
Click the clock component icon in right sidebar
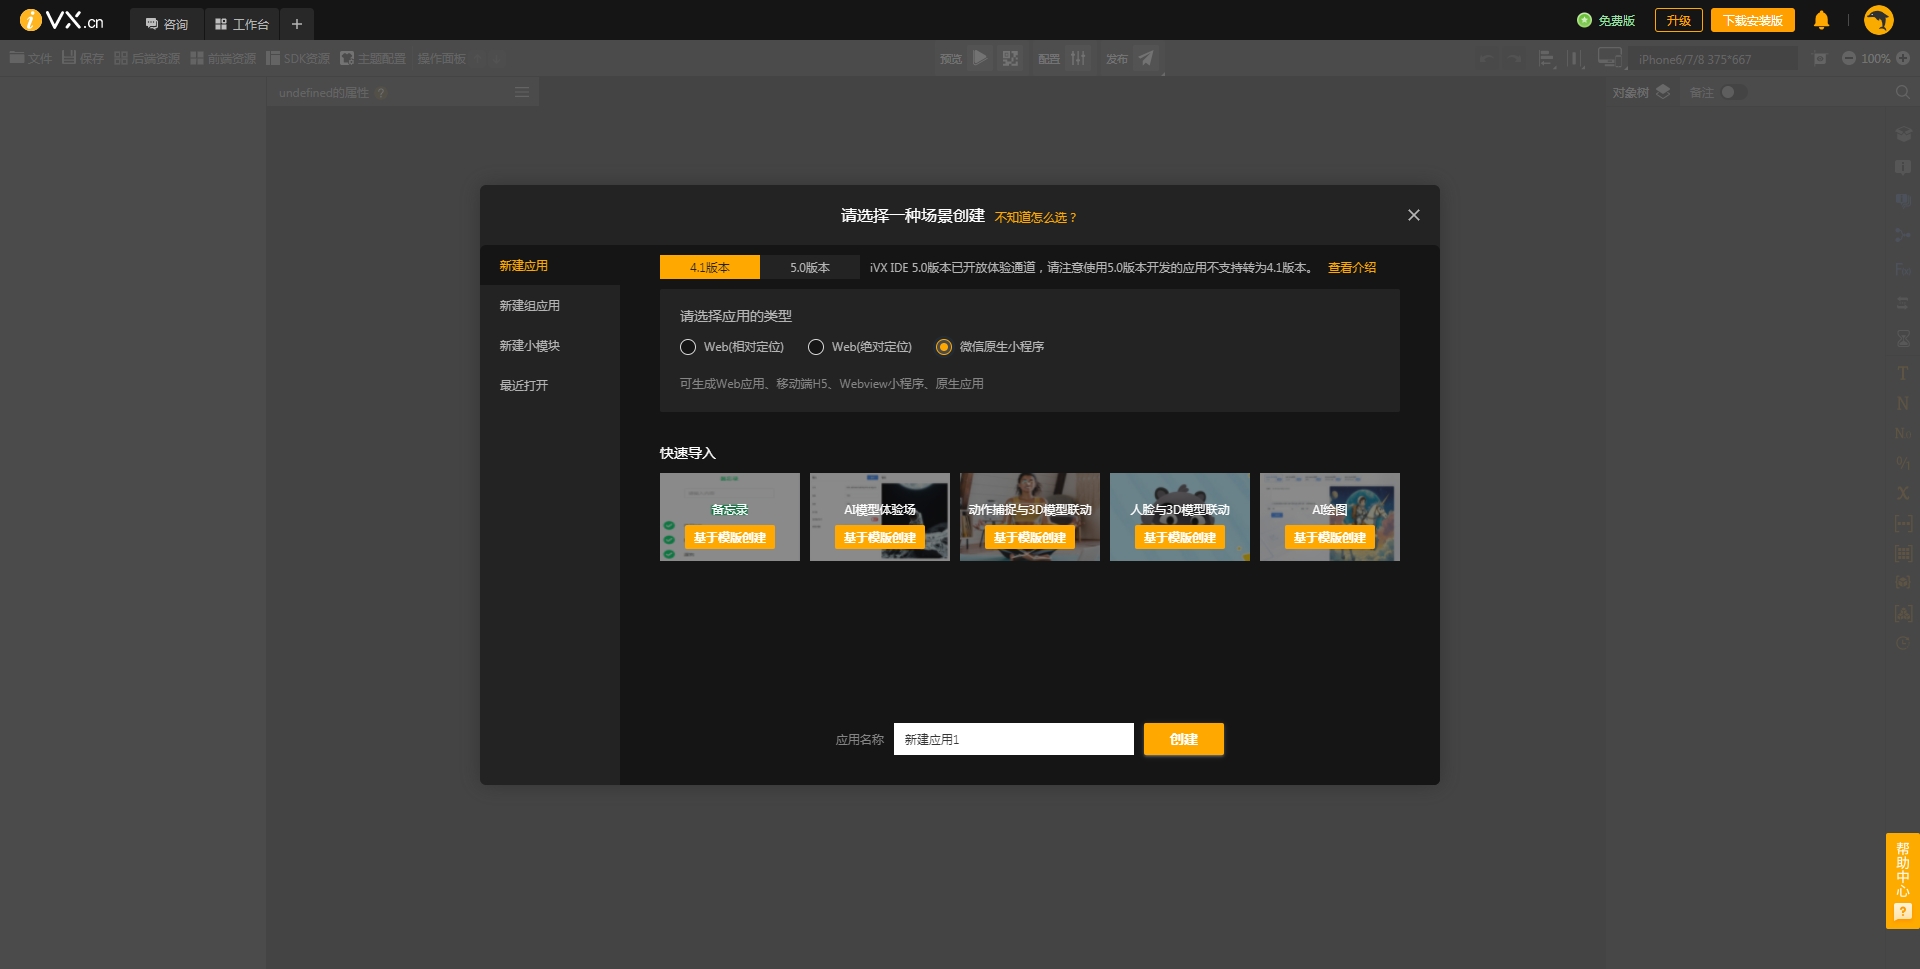point(1903,643)
